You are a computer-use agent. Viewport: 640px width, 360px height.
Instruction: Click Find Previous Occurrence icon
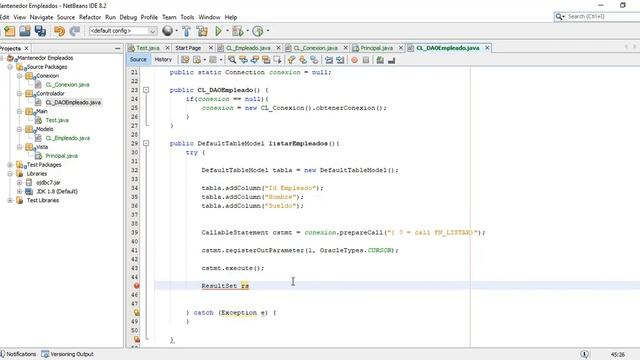(x=243, y=60)
